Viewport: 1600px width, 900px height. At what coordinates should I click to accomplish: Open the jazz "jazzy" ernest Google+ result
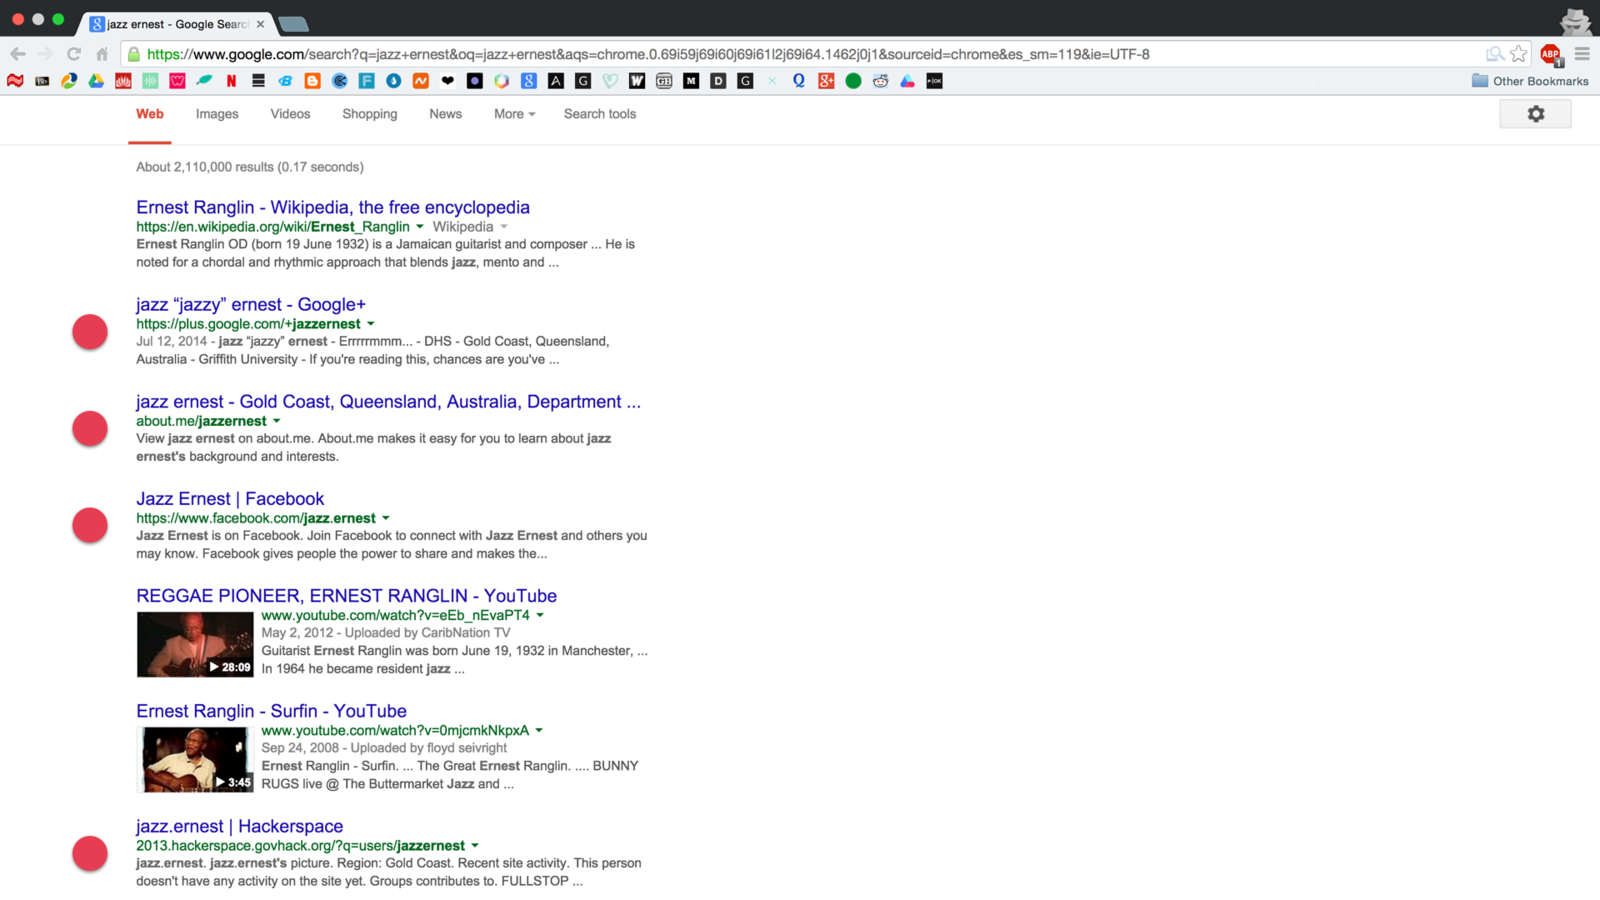click(251, 304)
